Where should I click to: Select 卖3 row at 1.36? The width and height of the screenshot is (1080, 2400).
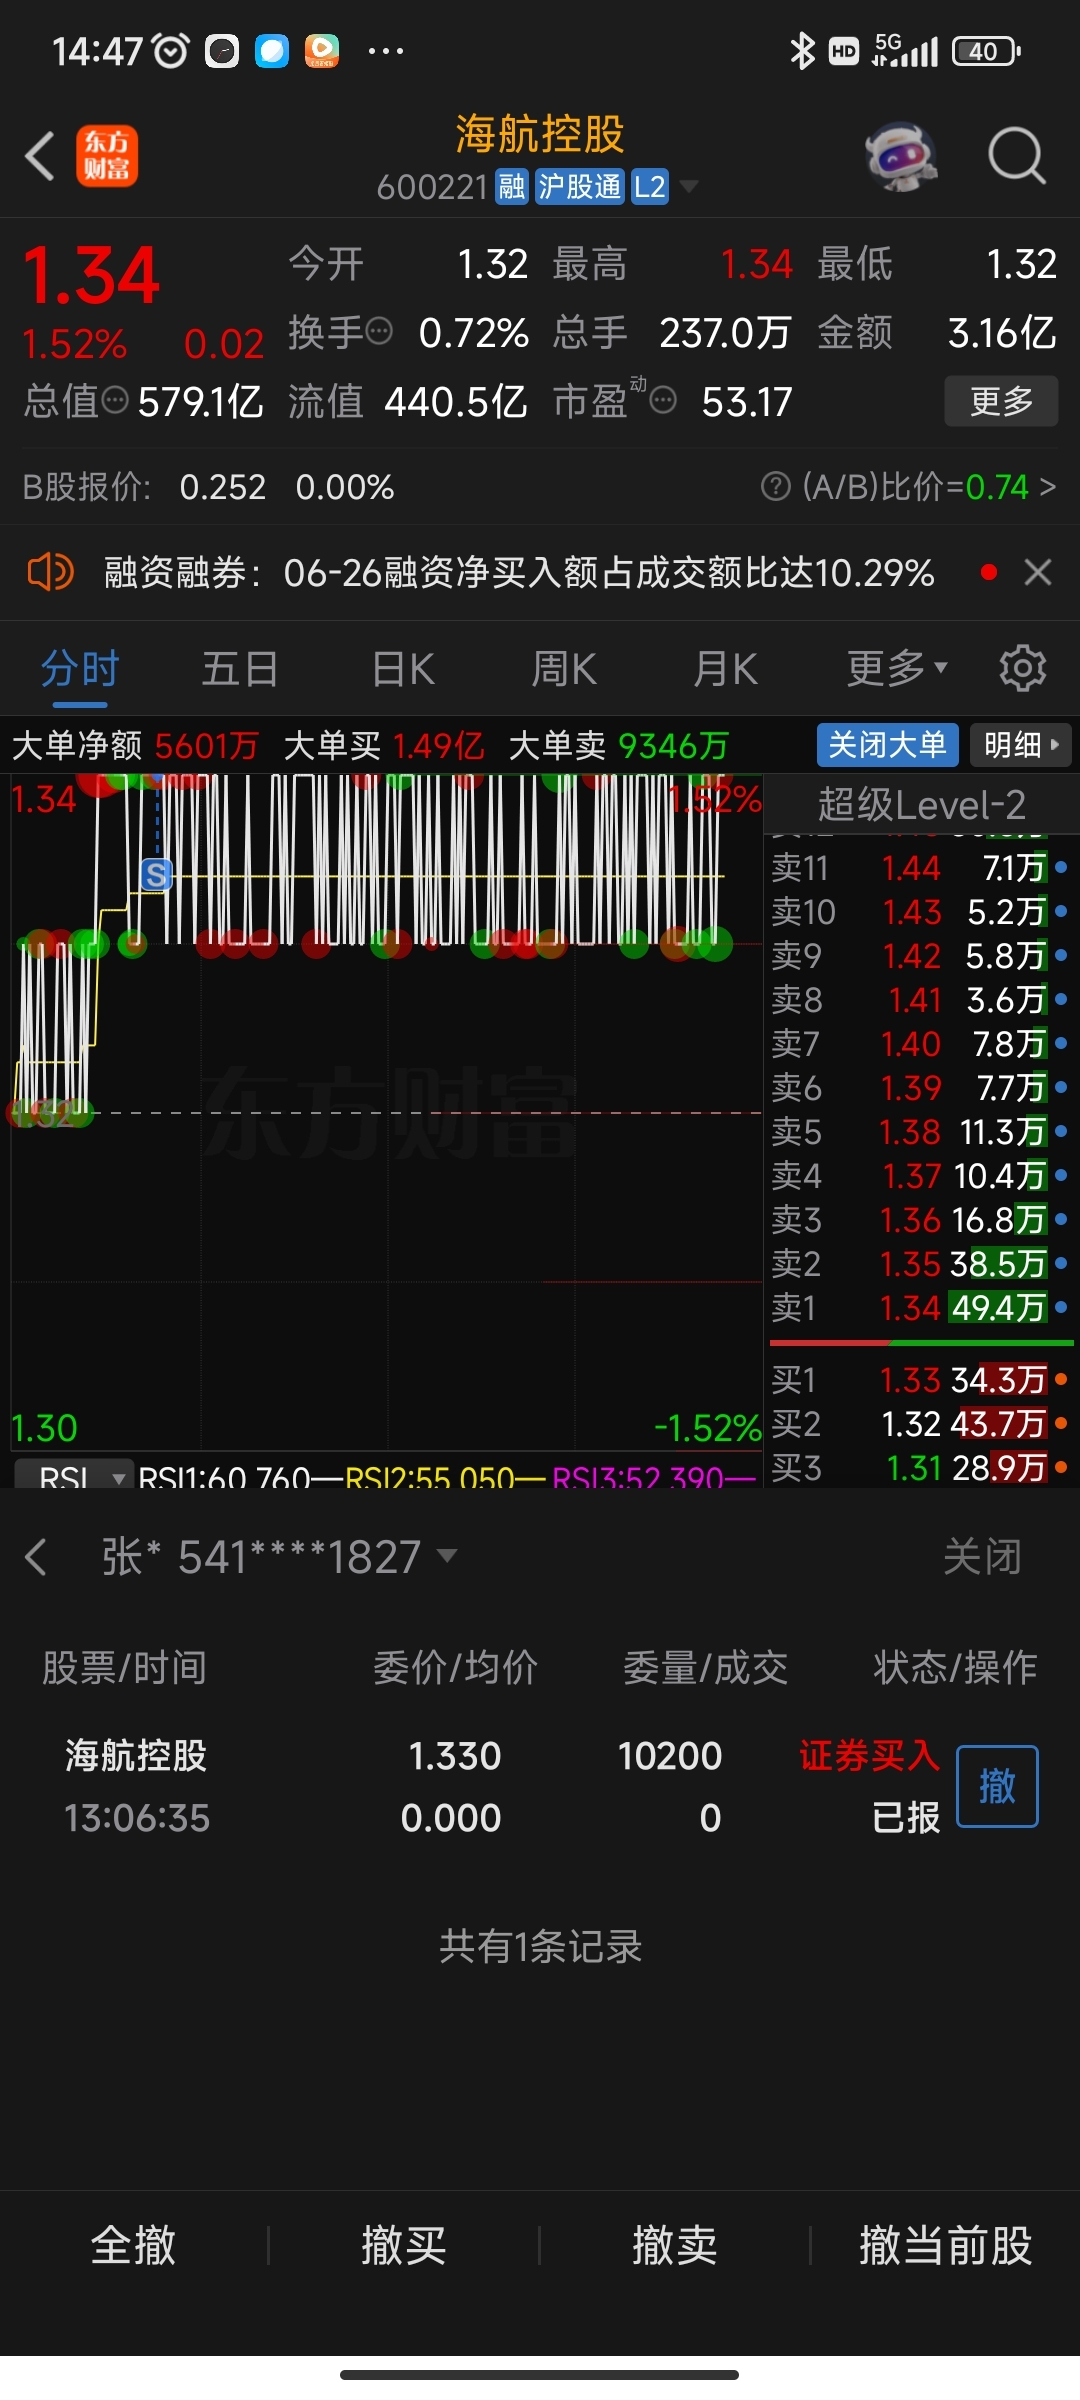point(918,1220)
